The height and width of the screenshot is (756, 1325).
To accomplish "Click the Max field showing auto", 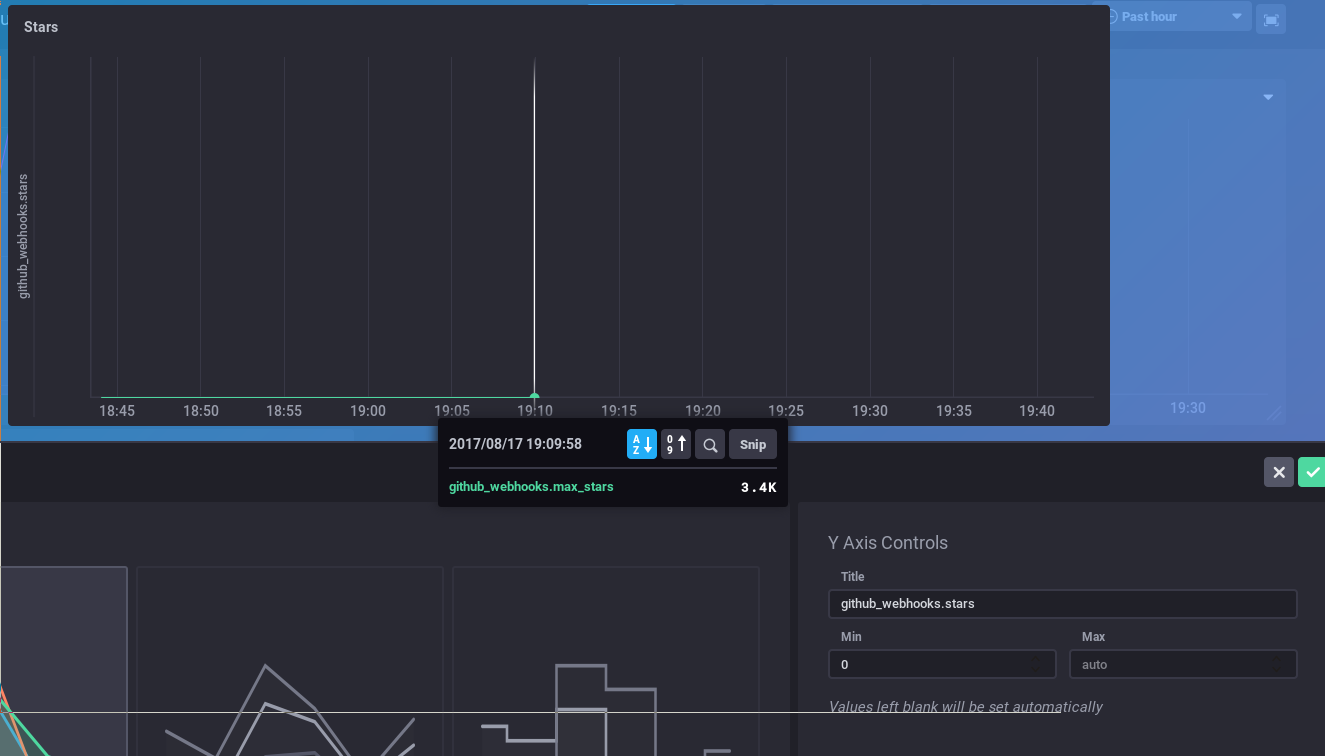I will (x=1183, y=664).
